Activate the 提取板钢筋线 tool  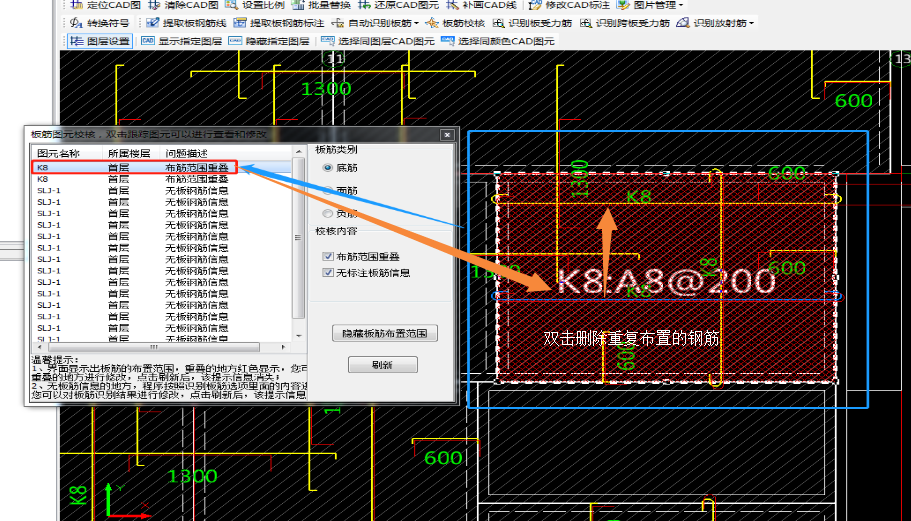tap(186, 23)
